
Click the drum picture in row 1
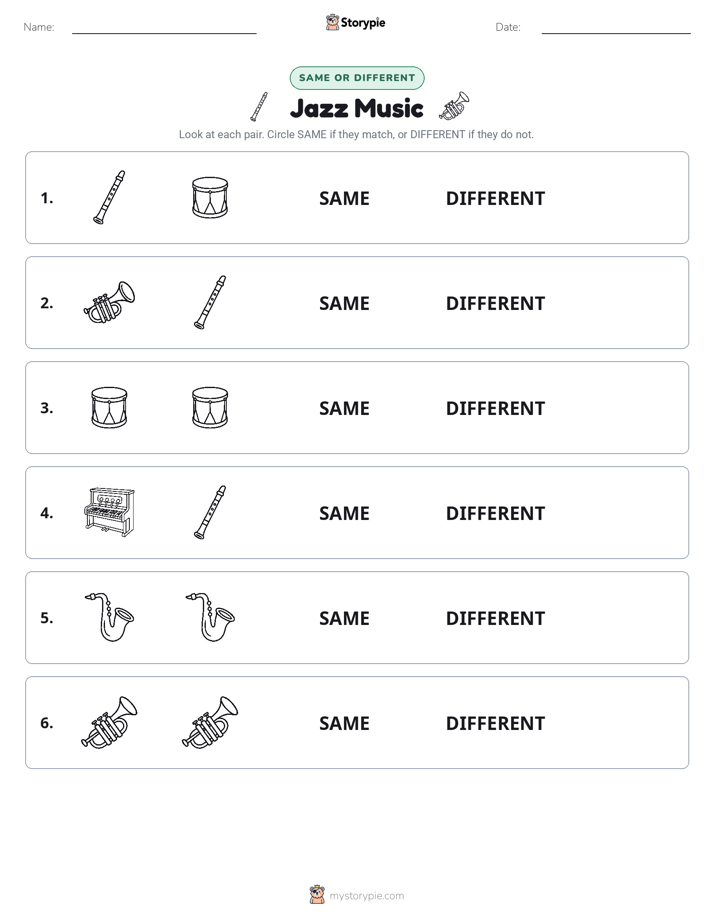click(210, 197)
